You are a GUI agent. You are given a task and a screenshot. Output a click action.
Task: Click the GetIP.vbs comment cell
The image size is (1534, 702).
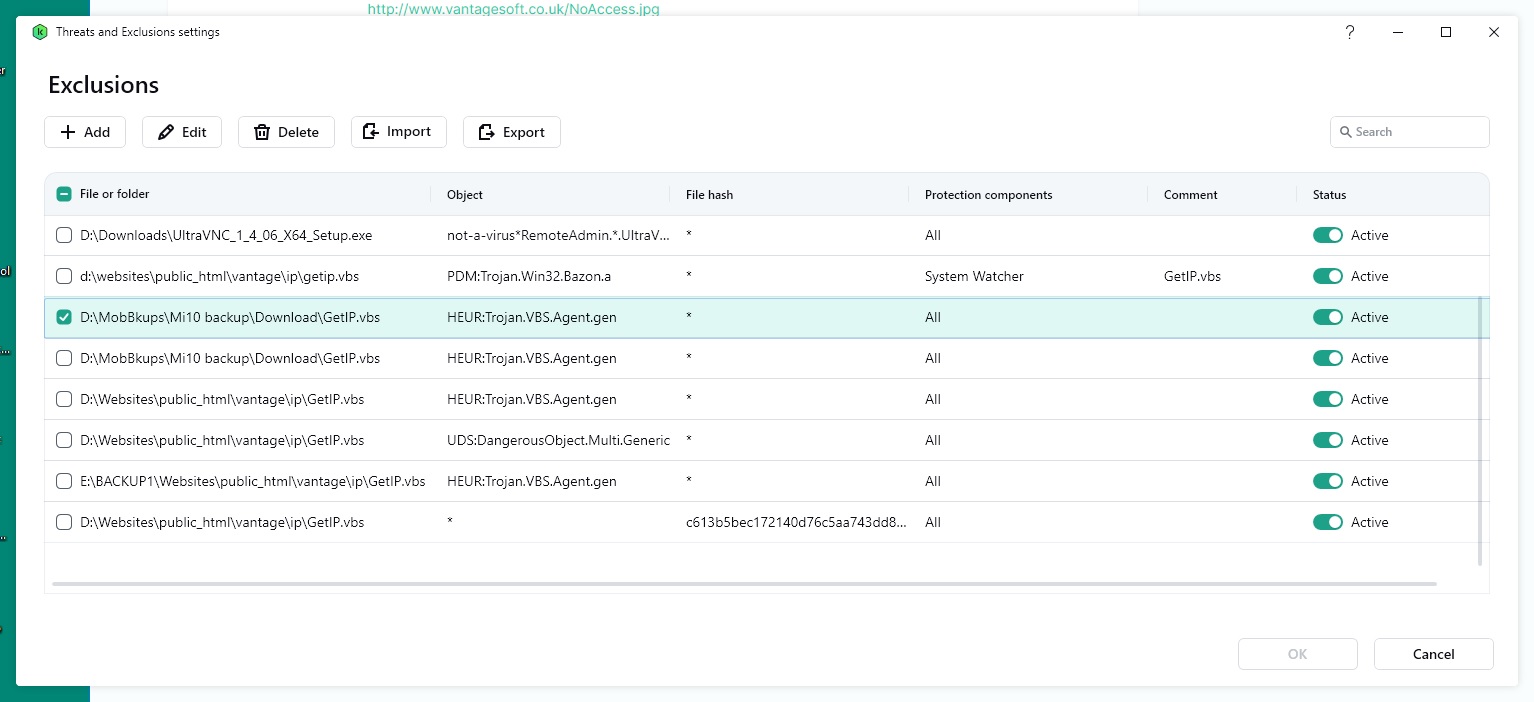(1192, 276)
